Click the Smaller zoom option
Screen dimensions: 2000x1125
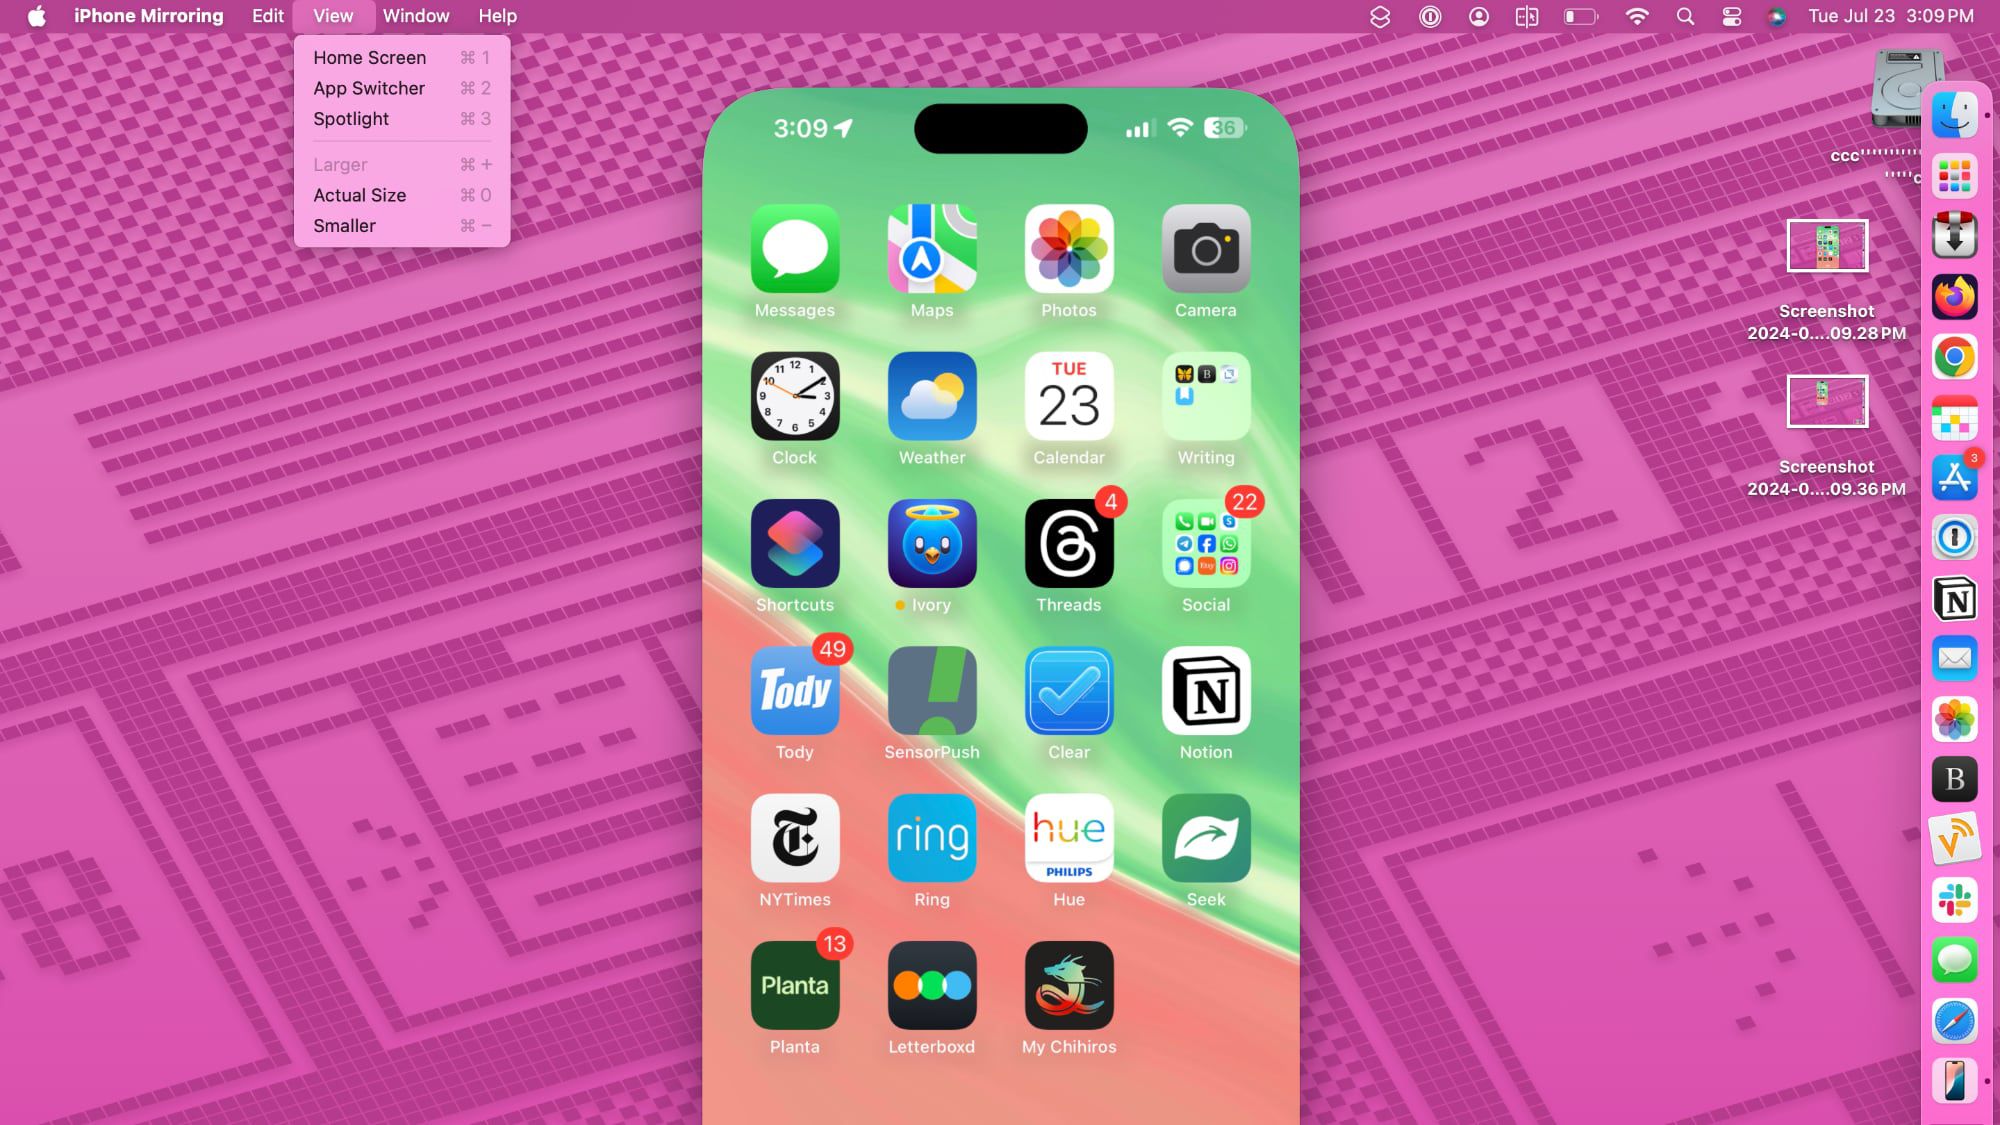[x=345, y=225]
